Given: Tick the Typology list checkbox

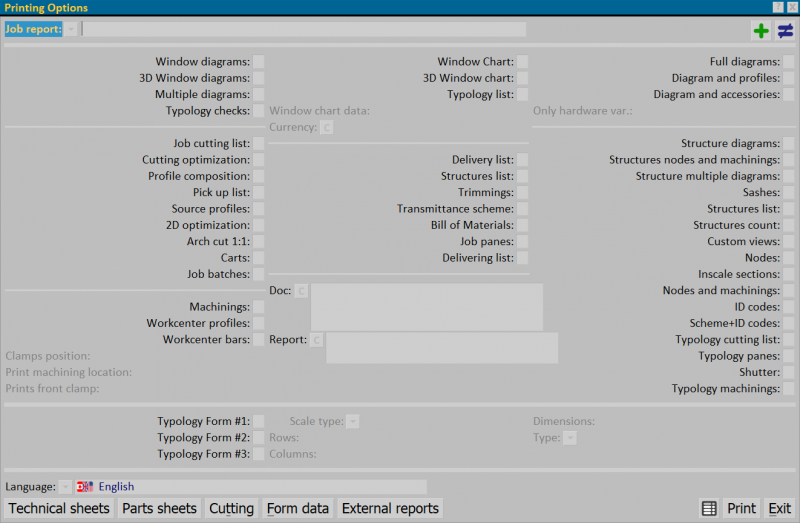Looking at the screenshot, I should coord(522,94).
